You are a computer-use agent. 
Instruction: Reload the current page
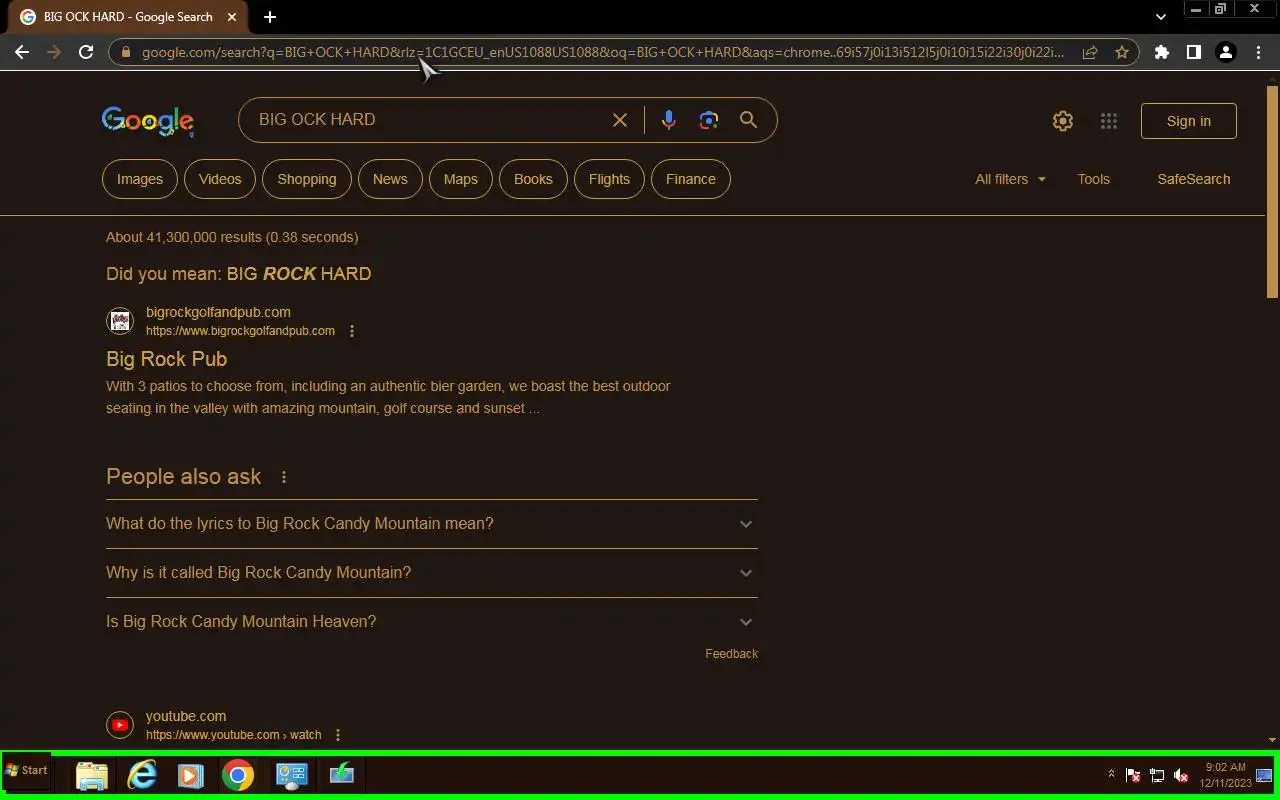(x=86, y=52)
